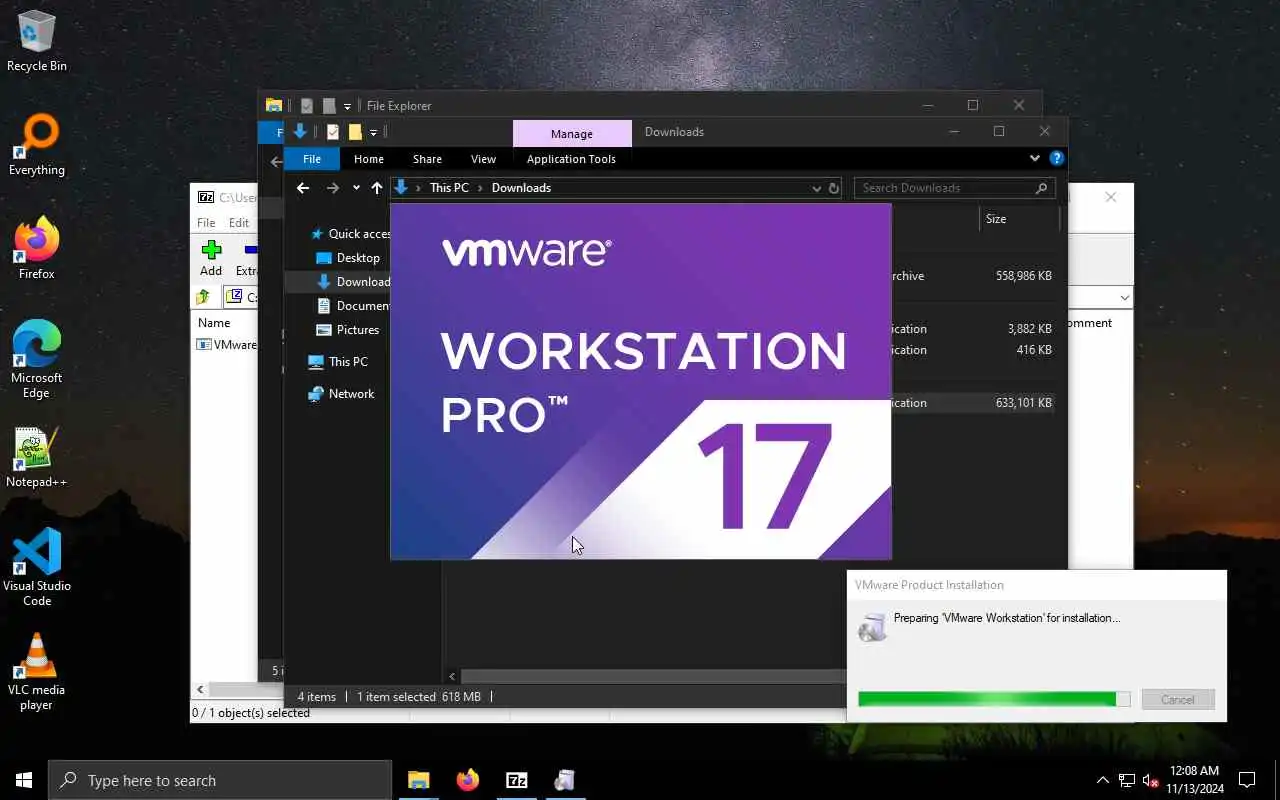1280x800 pixels.
Task: Select the 633,101 KB application row
Action: click(973, 403)
